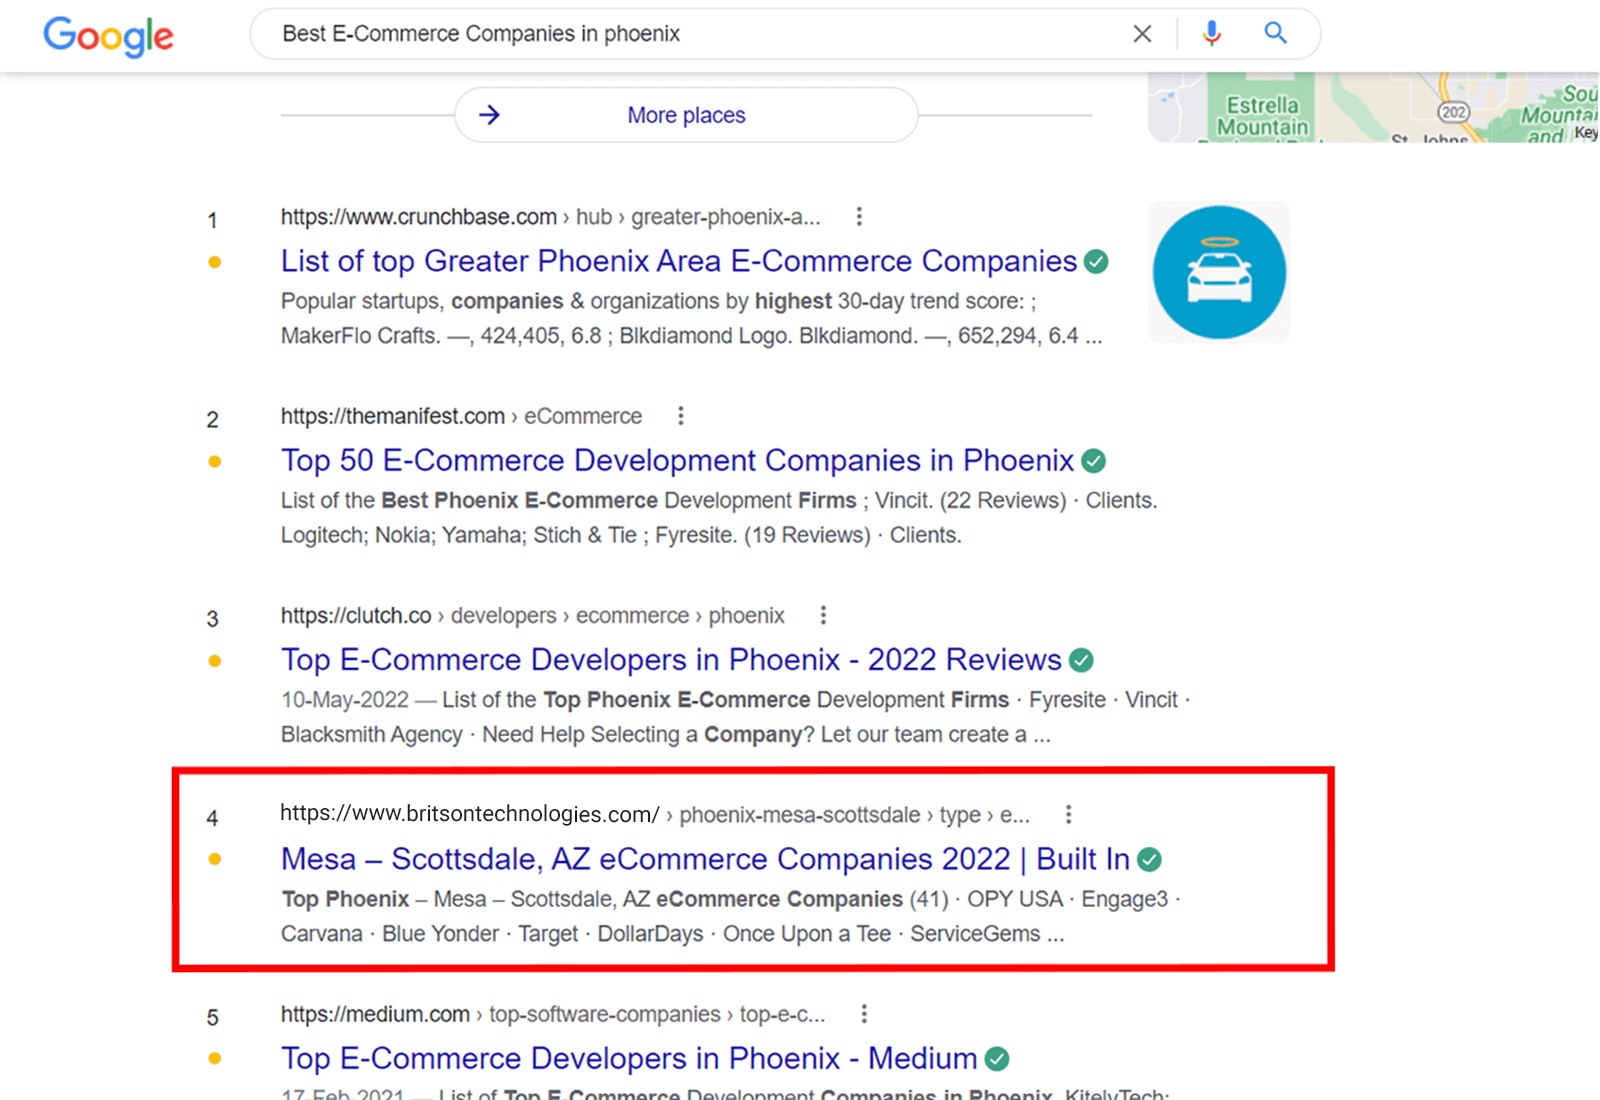The height and width of the screenshot is (1100, 1600).
Task: Open the three-dot menu for the britsontechnologies result
Action: 1068,814
